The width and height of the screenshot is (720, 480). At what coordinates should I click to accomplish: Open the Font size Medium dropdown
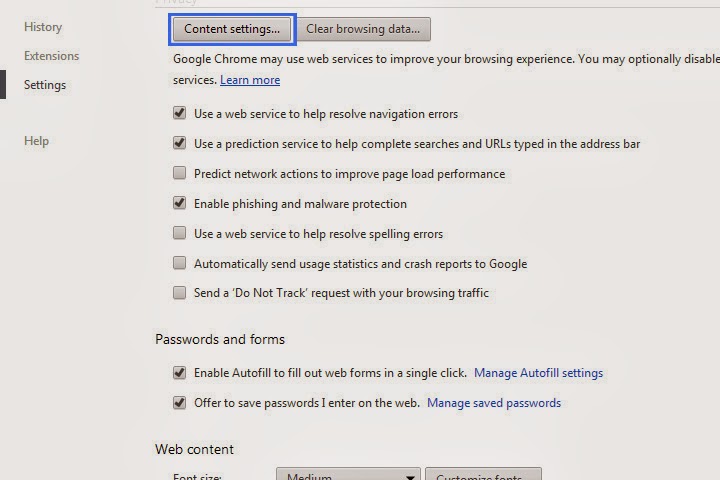coord(348,474)
